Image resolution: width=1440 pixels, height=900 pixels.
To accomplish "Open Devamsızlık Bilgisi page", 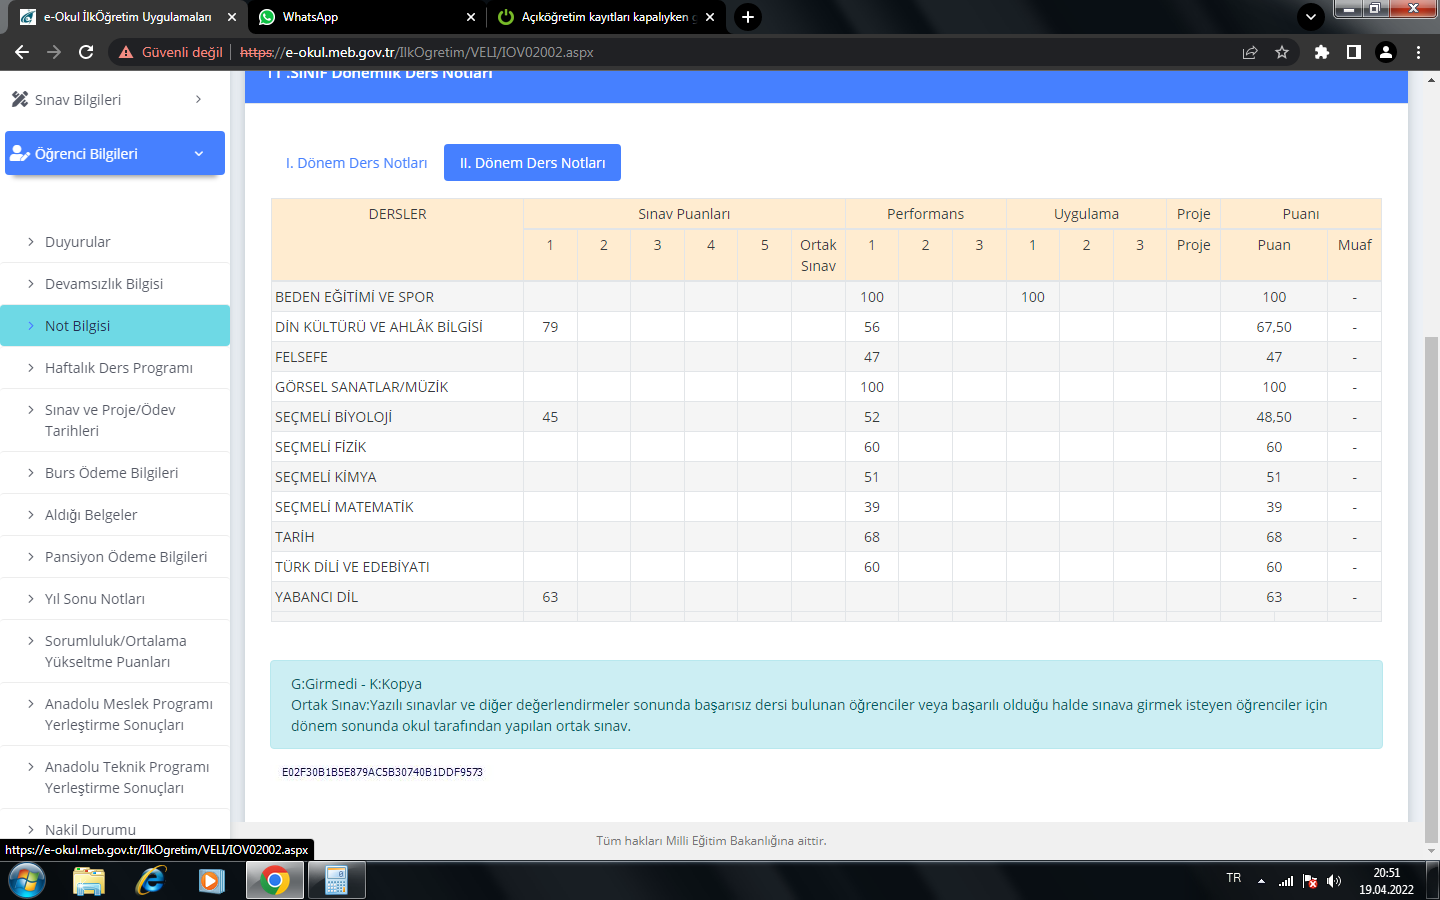I will 115,284.
